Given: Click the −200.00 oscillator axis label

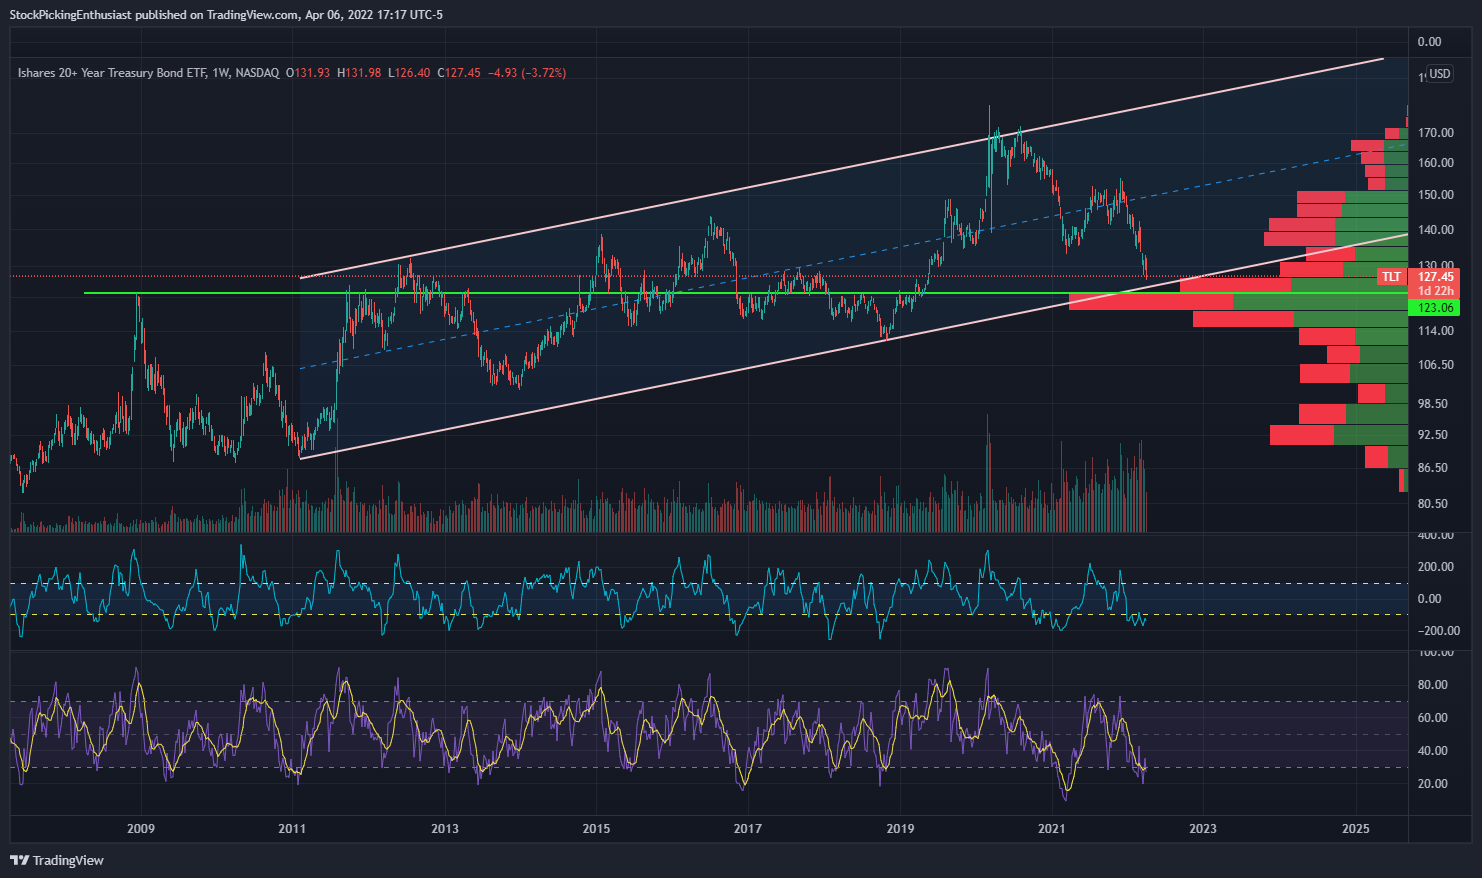Looking at the screenshot, I should (x=1438, y=631).
